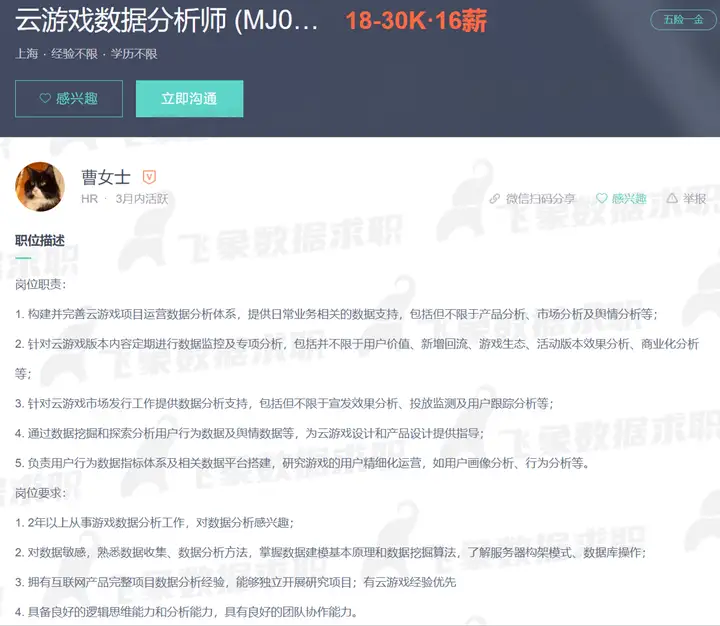Click the 五险一金 benefit tag
720x626 pixels.
683,19
